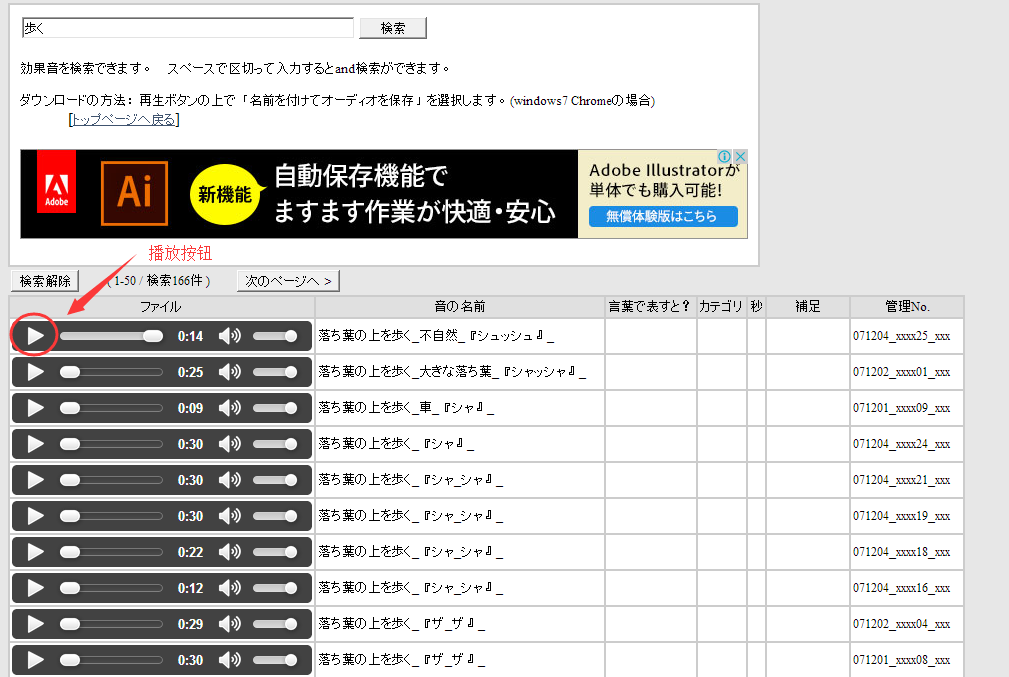Viewport: 1009px width, 677px height.
Task: Click the seek bar of the 0:09 audio
Action: point(111,408)
